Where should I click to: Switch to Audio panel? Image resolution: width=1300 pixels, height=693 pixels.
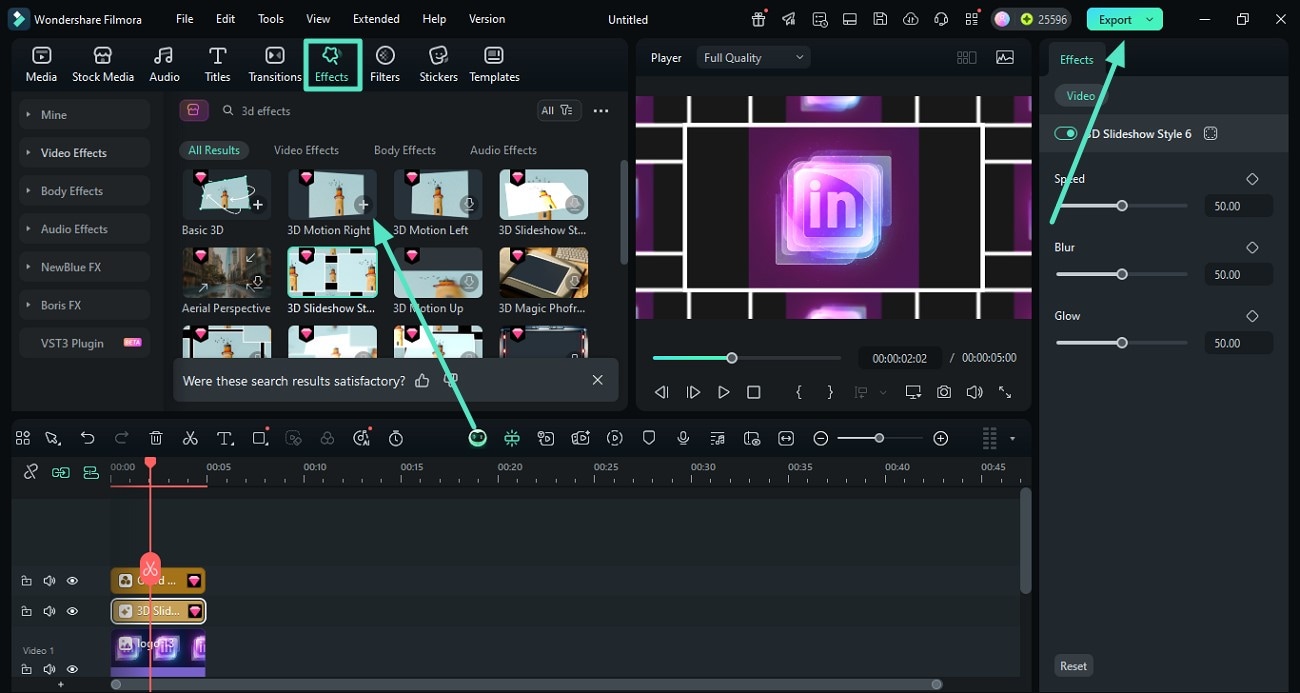[164, 64]
